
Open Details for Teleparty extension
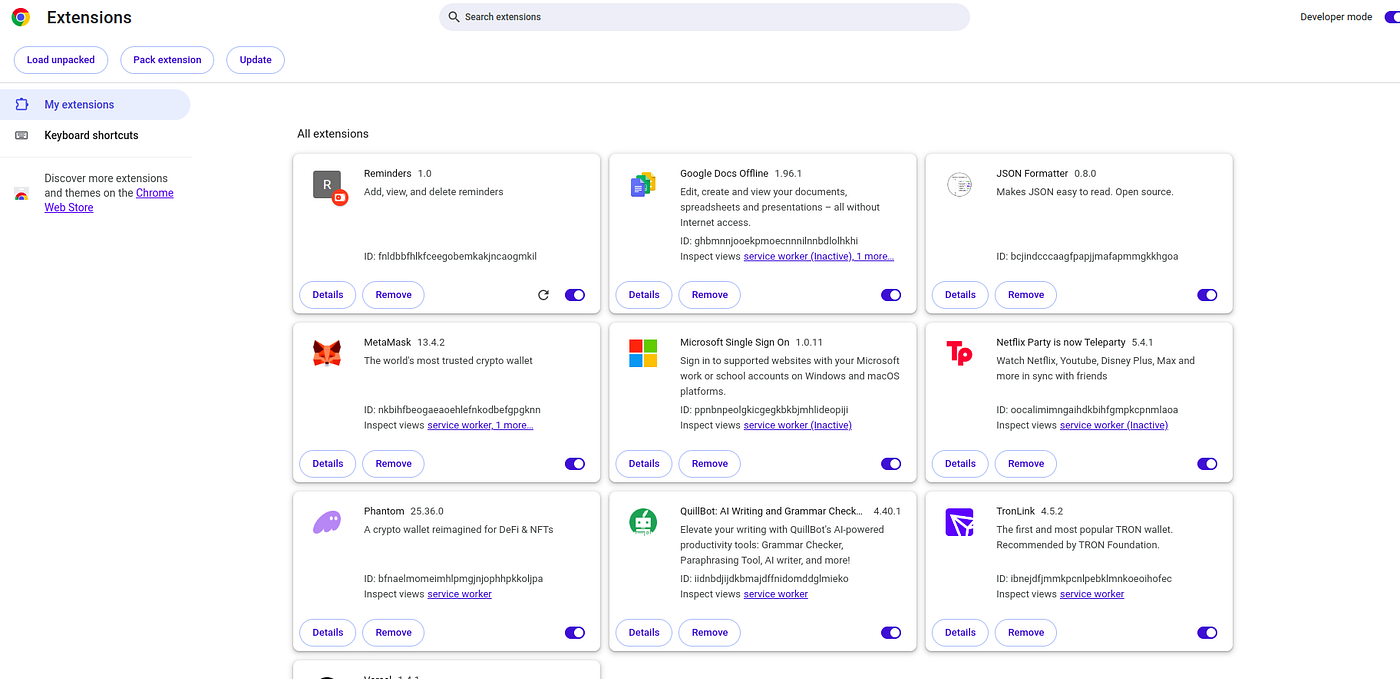pos(960,464)
